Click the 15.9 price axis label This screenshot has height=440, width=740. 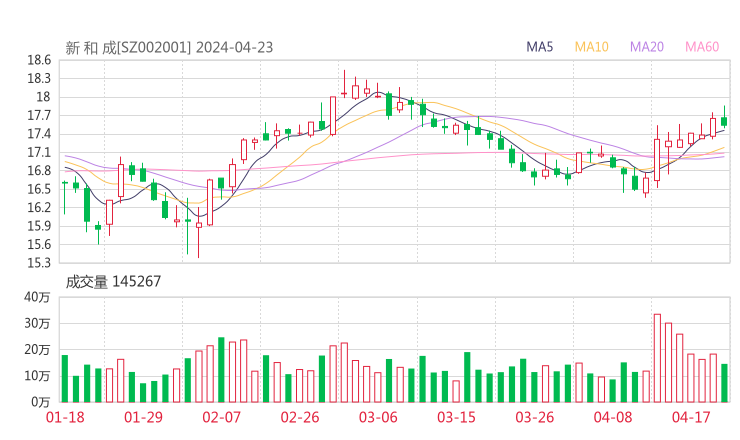pos(39,226)
